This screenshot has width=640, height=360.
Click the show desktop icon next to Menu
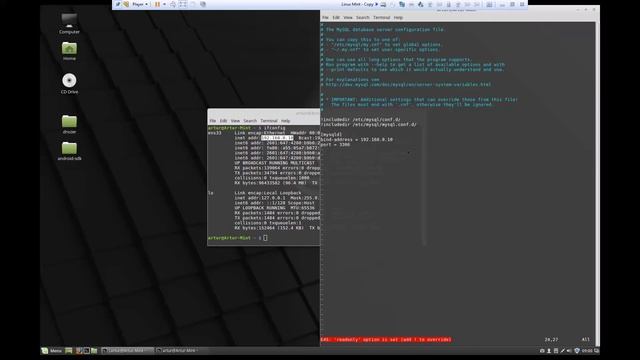pyautogui.click(x=69, y=351)
